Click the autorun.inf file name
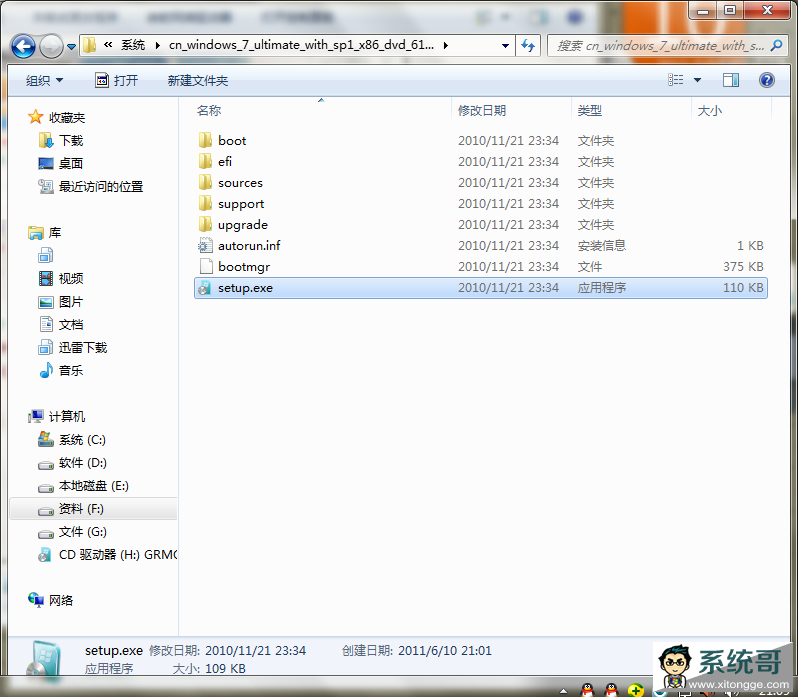The image size is (798, 697). (249, 246)
